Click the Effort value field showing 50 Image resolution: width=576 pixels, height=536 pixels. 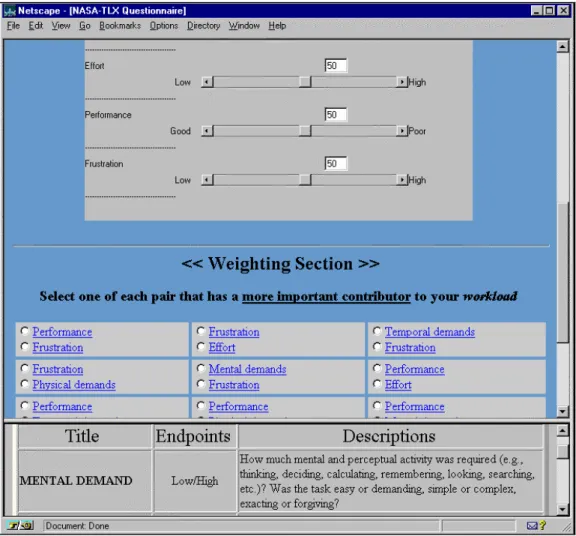(336, 65)
